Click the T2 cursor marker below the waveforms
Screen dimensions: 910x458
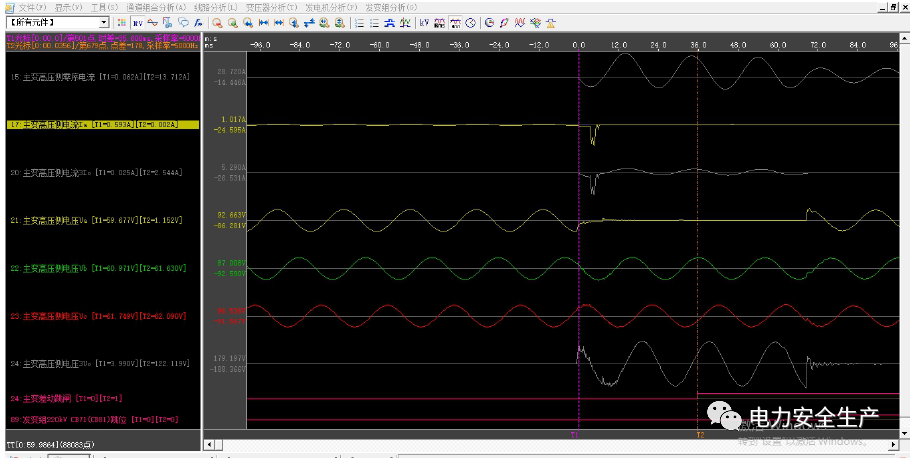coord(700,434)
